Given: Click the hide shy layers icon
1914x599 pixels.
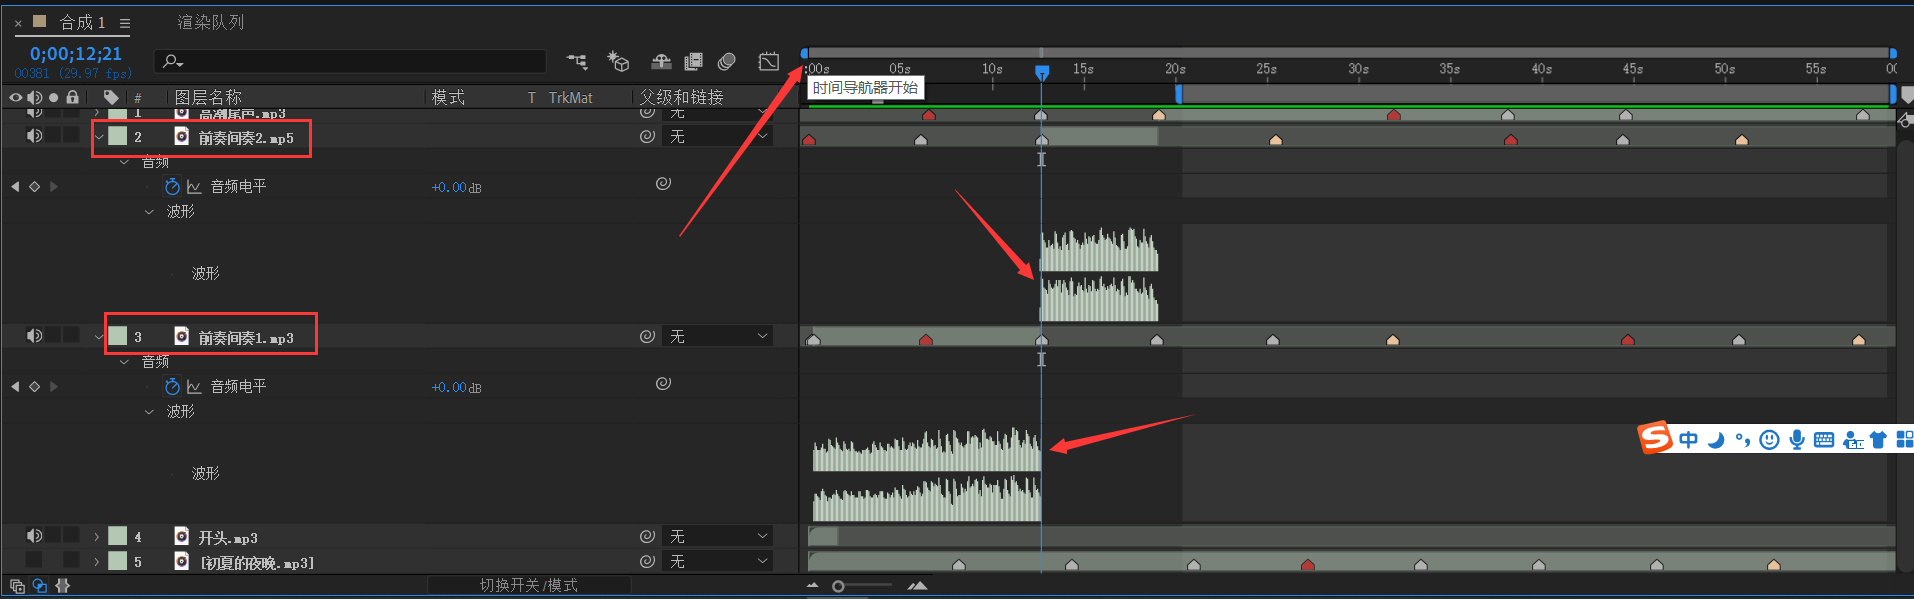Looking at the screenshot, I should (661, 61).
